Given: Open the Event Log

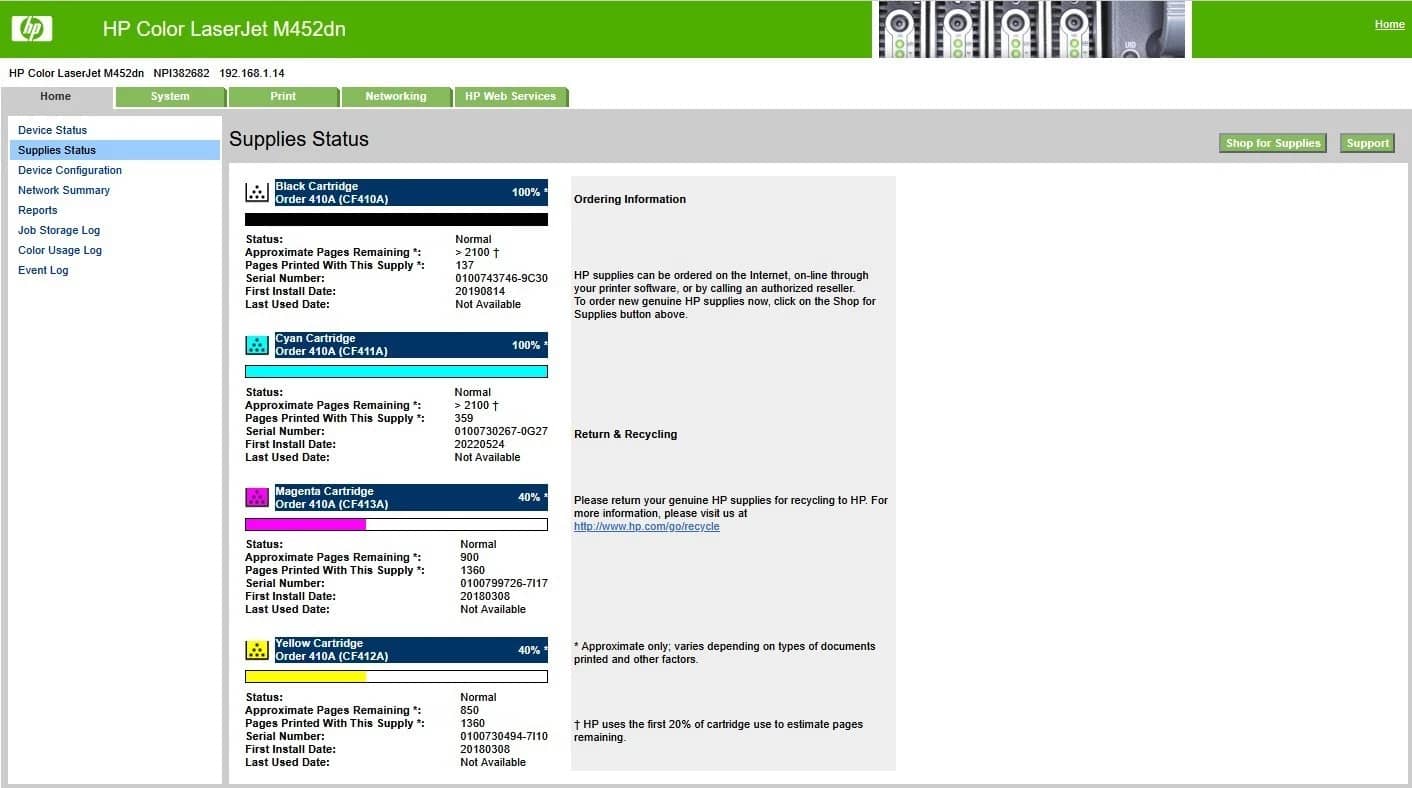Looking at the screenshot, I should 43,270.
